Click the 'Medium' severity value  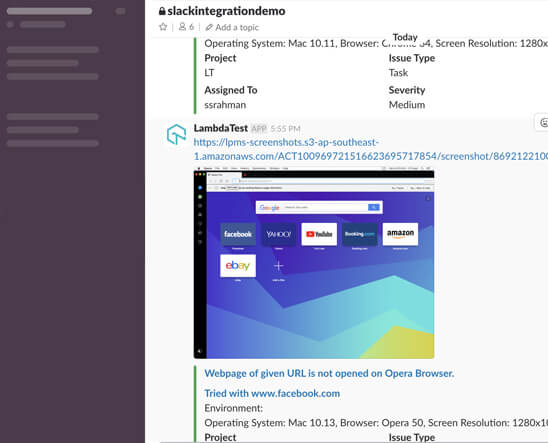(407, 105)
